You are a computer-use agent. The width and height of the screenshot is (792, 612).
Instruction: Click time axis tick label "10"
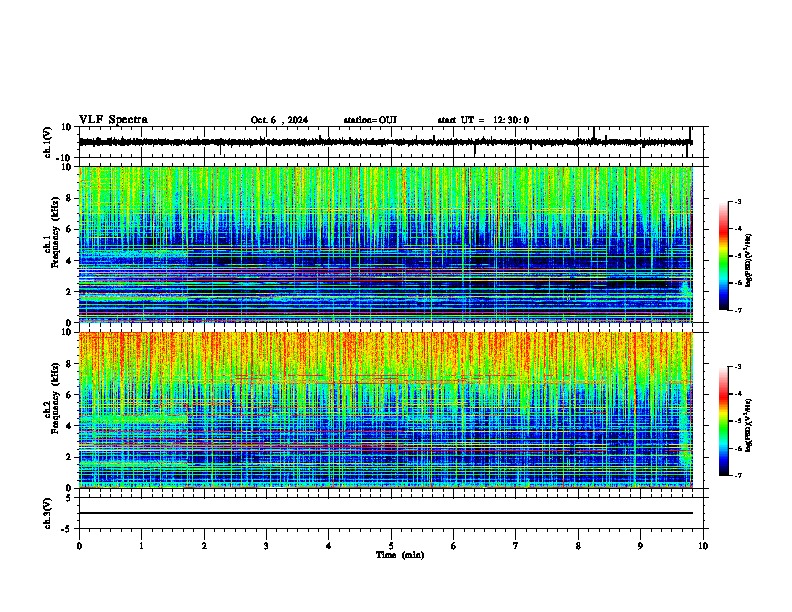pos(703,546)
